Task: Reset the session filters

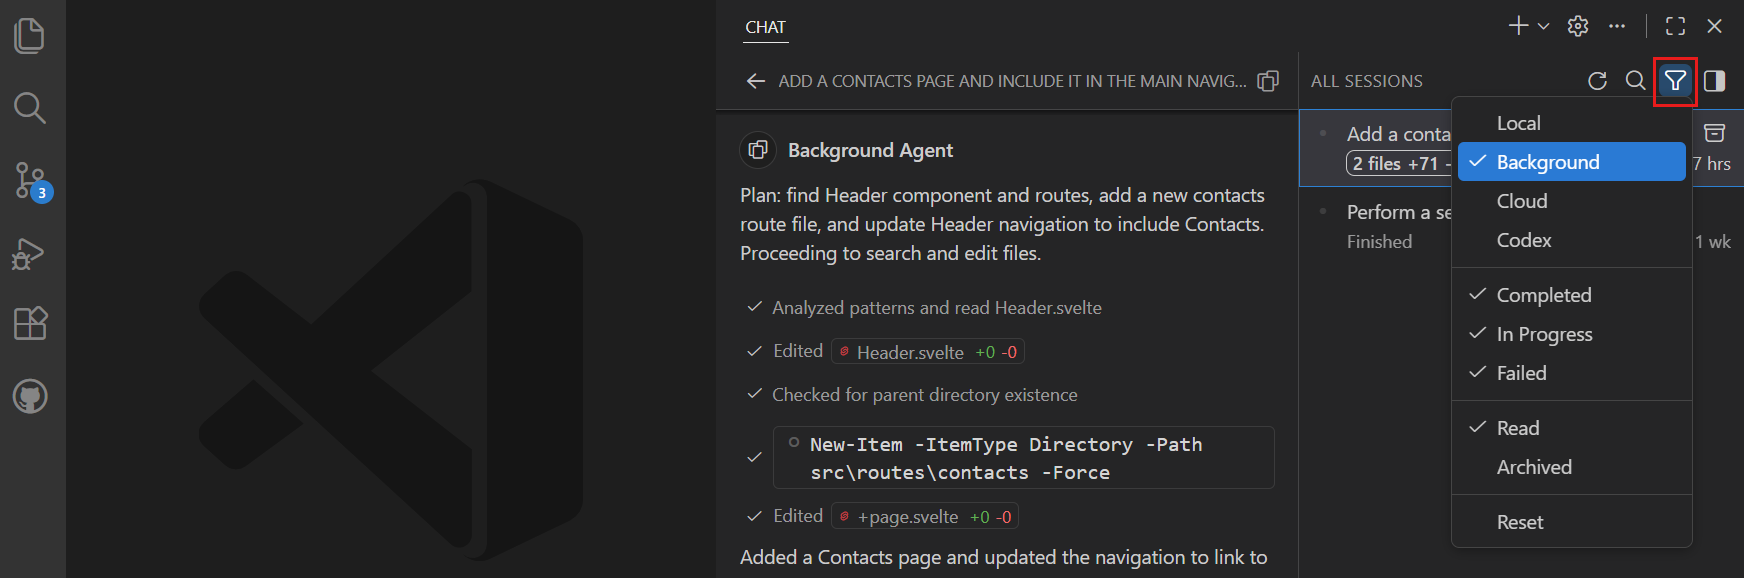Action: coord(1572,522)
